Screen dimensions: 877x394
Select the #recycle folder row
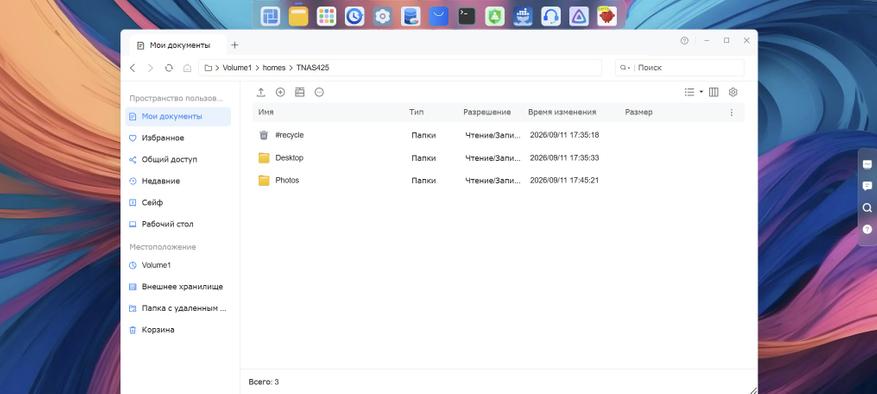coord(498,135)
